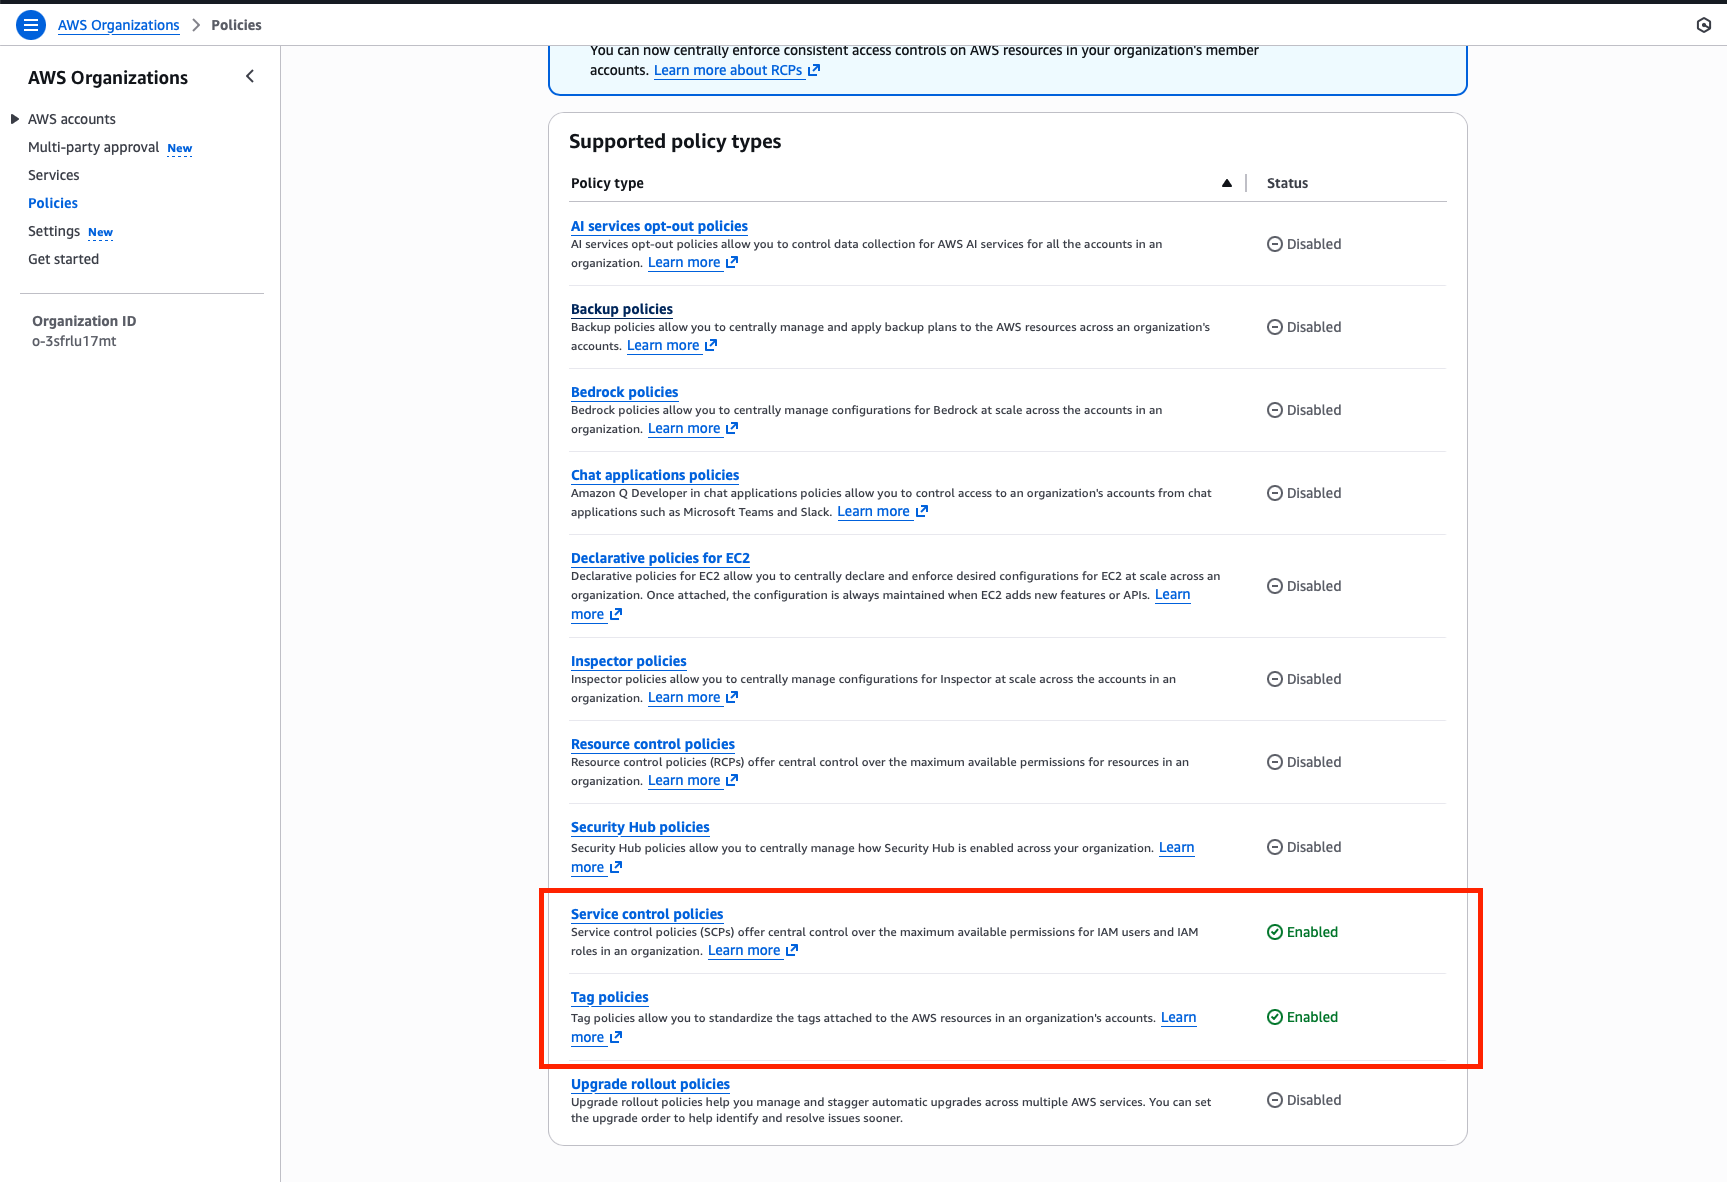Image resolution: width=1727 pixels, height=1182 pixels.
Task: Click the Disabled status icon for Backup policies
Action: coord(1274,327)
